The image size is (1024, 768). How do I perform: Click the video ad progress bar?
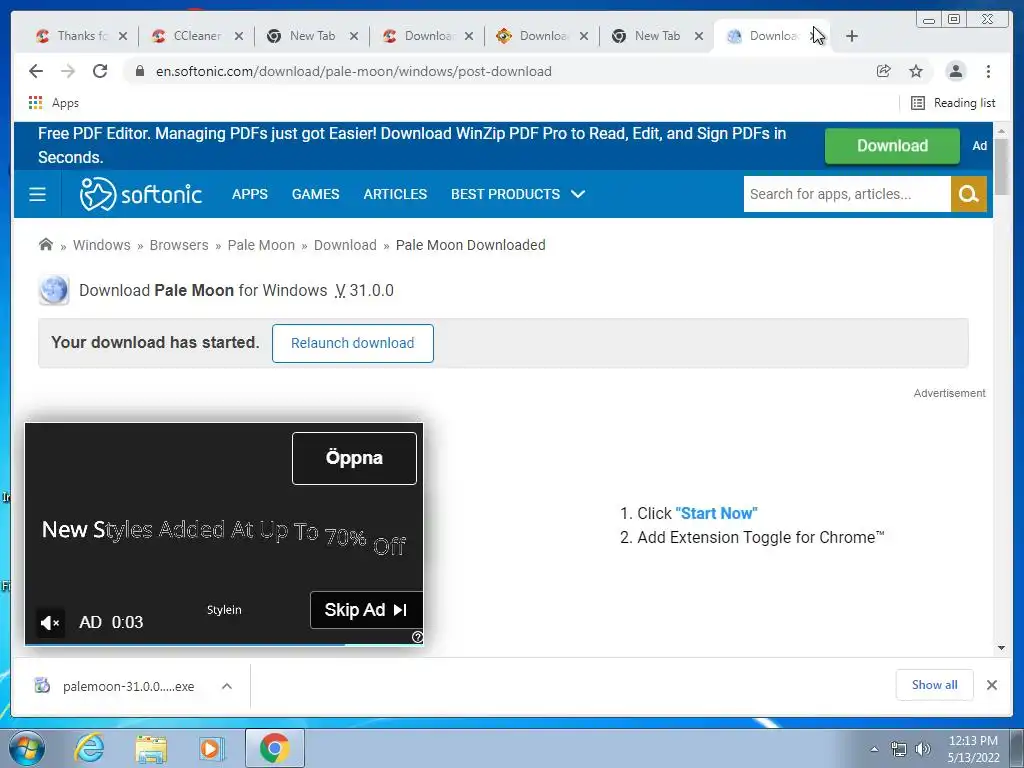(x=224, y=645)
